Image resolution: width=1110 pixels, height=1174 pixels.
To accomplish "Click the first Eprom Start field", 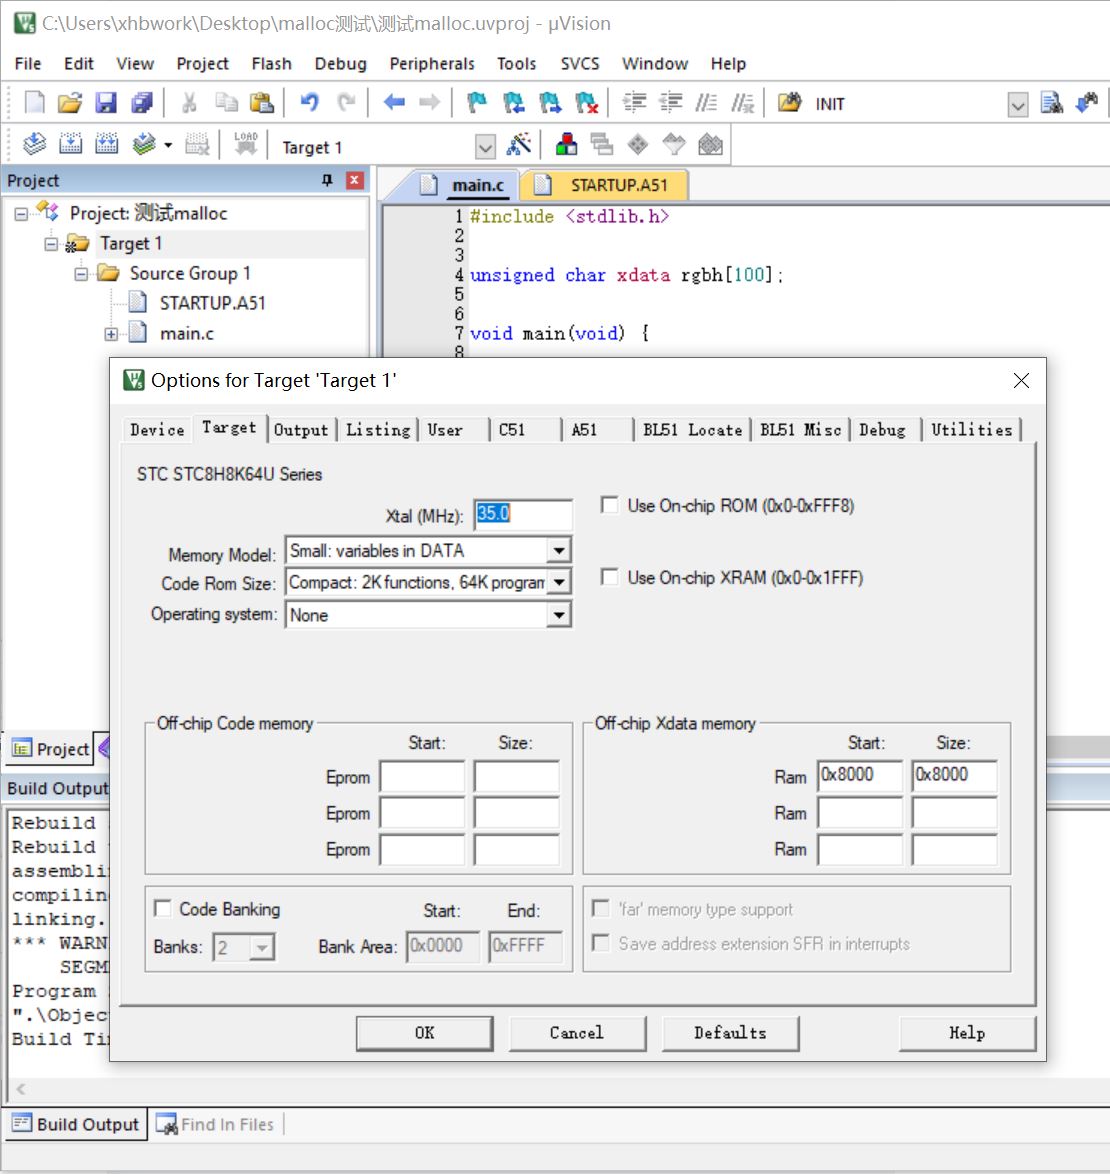I will click(x=422, y=776).
